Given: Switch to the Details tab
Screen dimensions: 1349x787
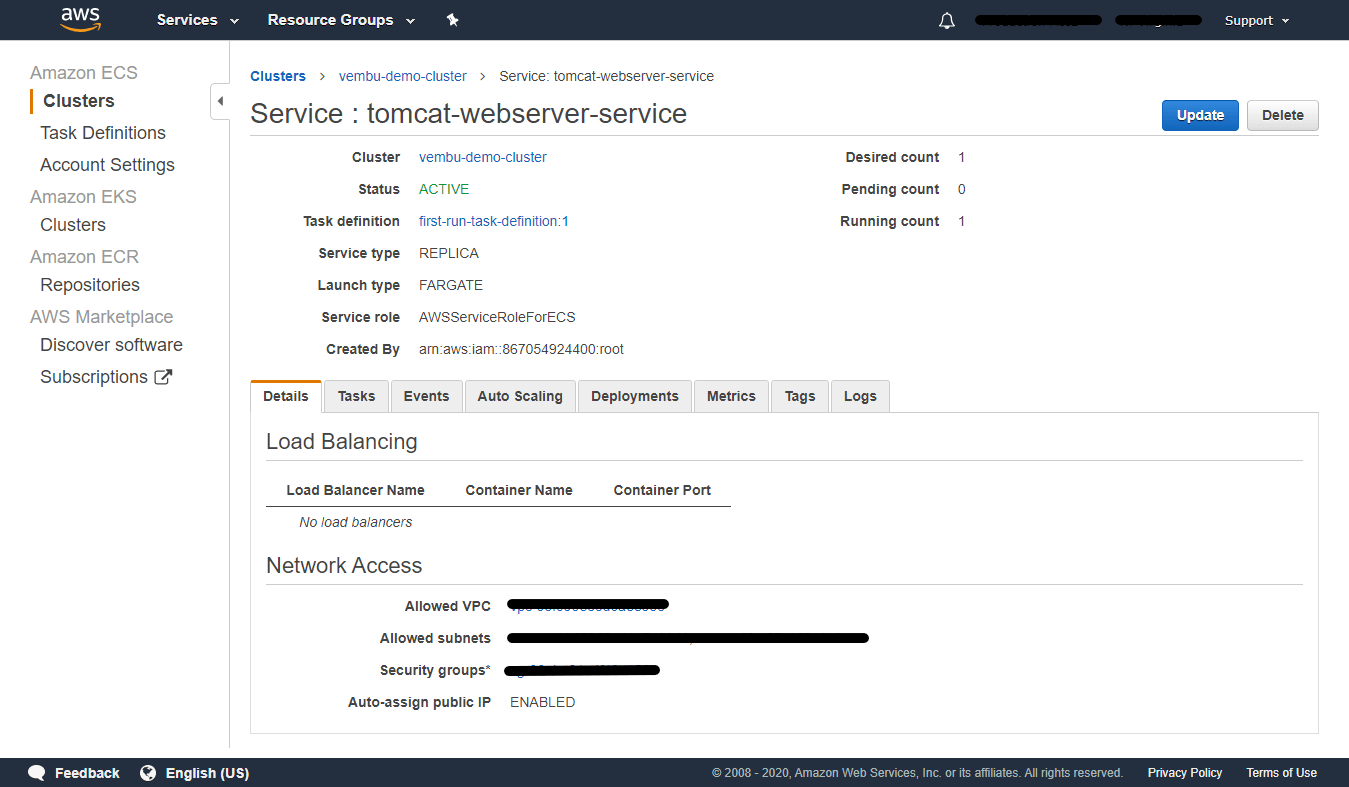Looking at the screenshot, I should pyautogui.click(x=286, y=396).
